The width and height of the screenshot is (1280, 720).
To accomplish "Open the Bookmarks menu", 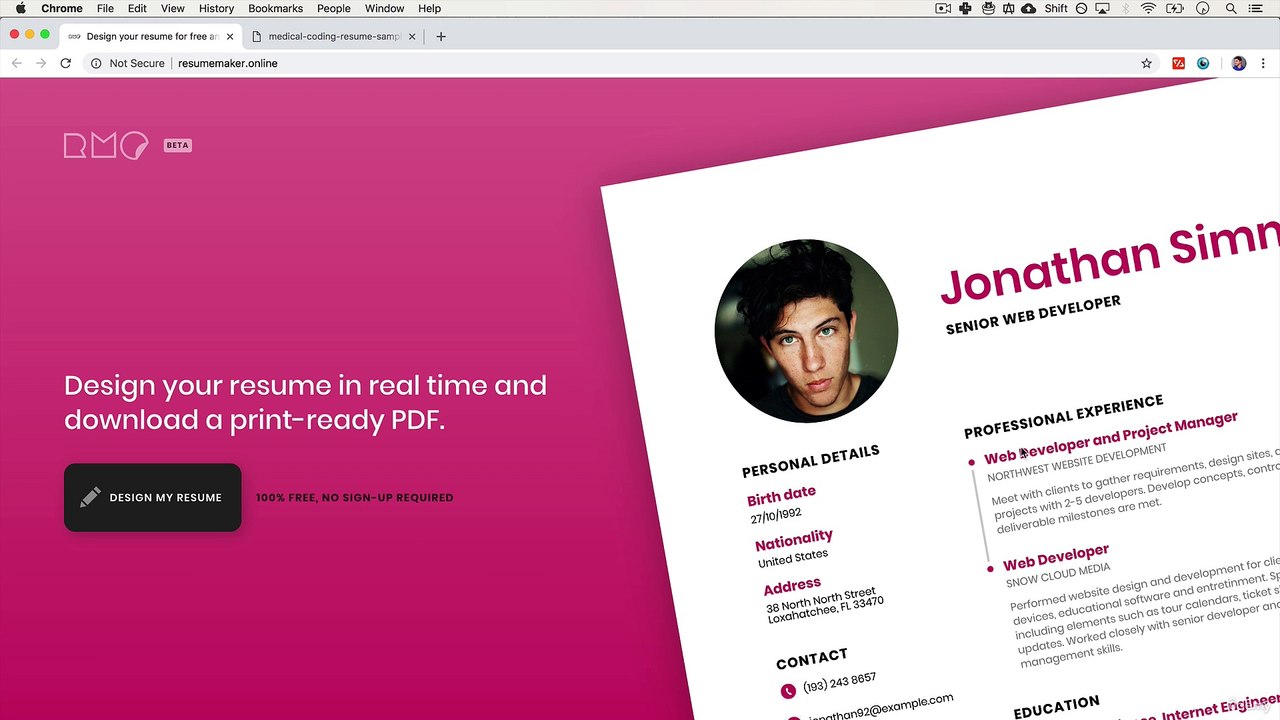I will pos(275,8).
